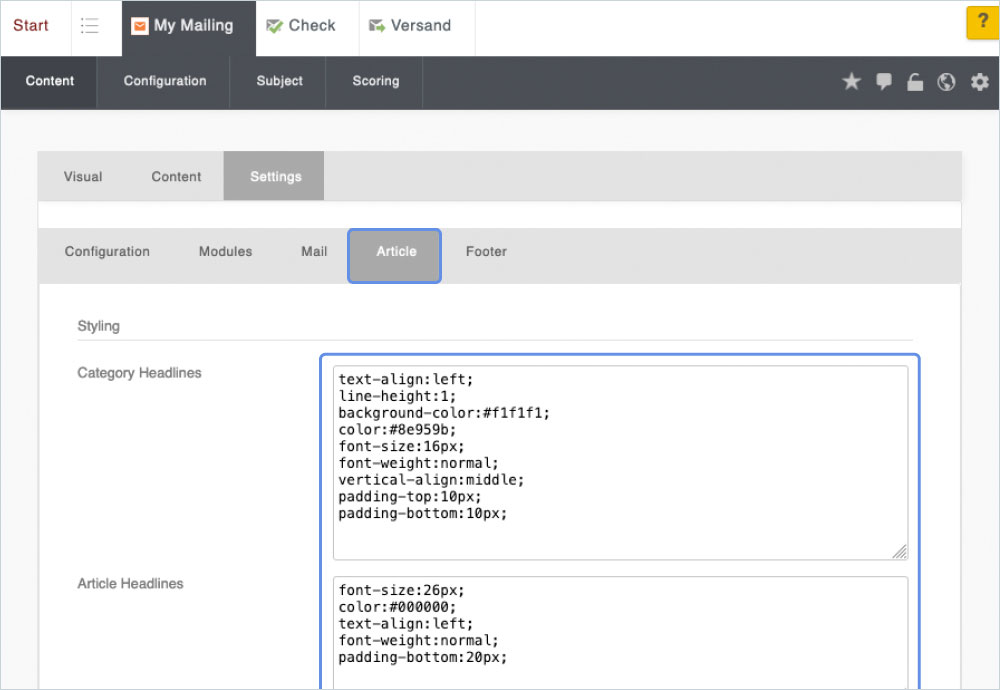Go to the Start tab
Image resolution: width=1000 pixels, height=690 pixels.
[31, 26]
